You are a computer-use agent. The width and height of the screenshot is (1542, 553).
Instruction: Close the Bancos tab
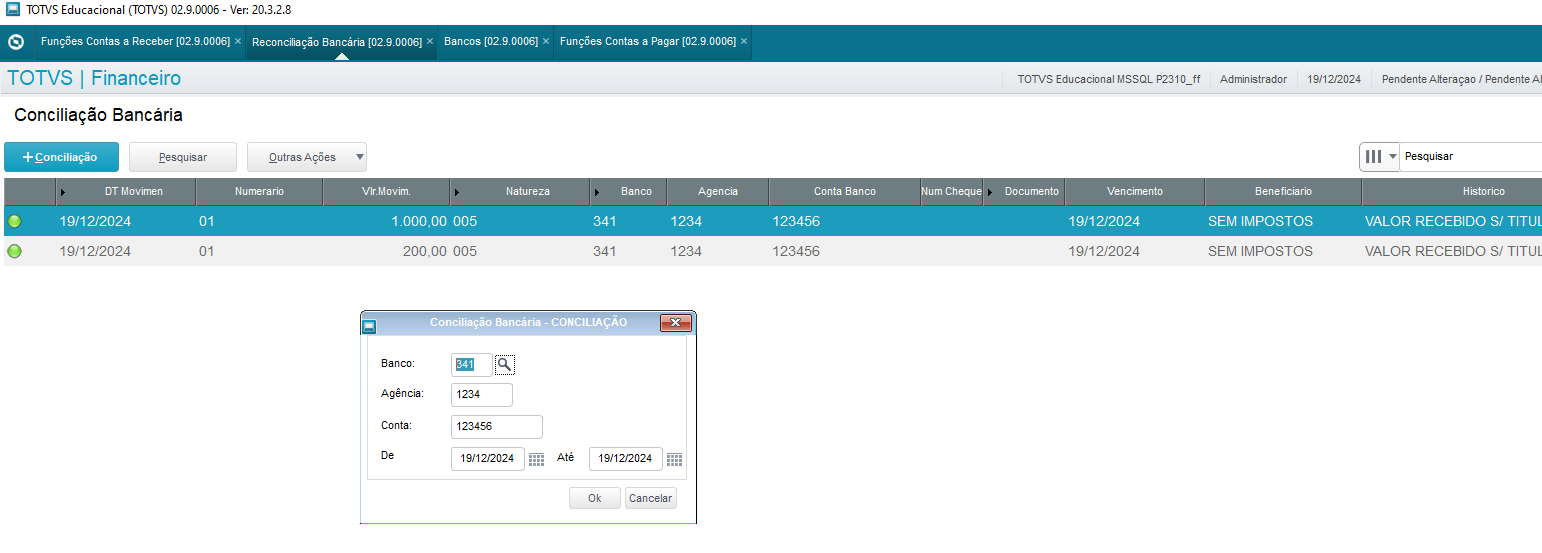pyautogui.click(x=546, y=42)
